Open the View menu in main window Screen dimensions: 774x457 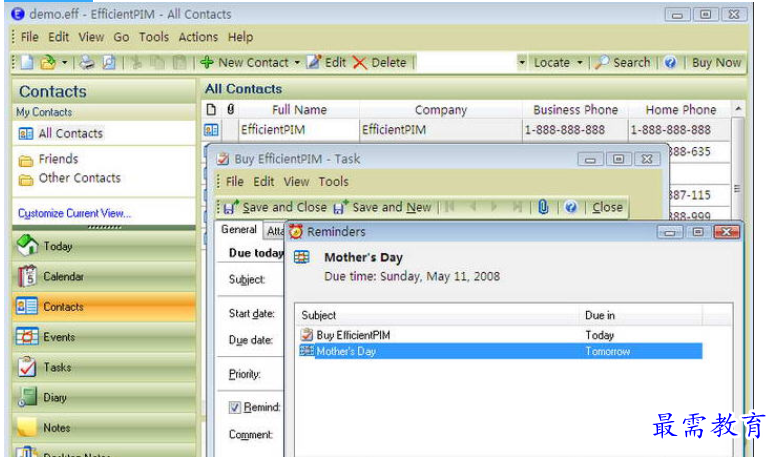click(91, 37)
